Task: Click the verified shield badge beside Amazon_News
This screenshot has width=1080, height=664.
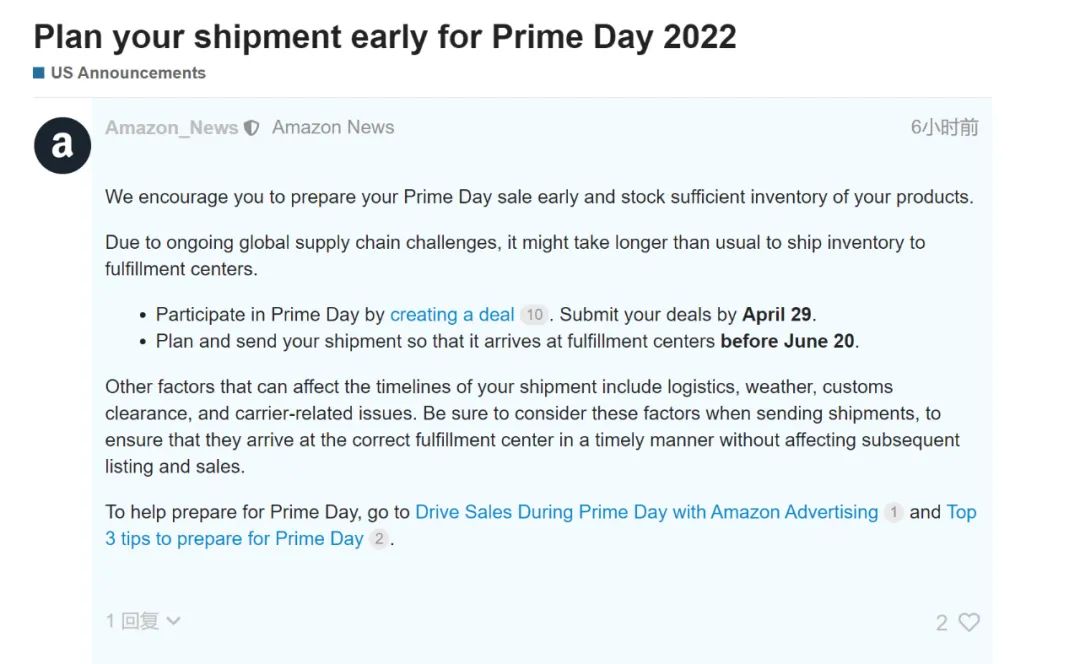Action: pyautogui.click(x=250, y=128)
